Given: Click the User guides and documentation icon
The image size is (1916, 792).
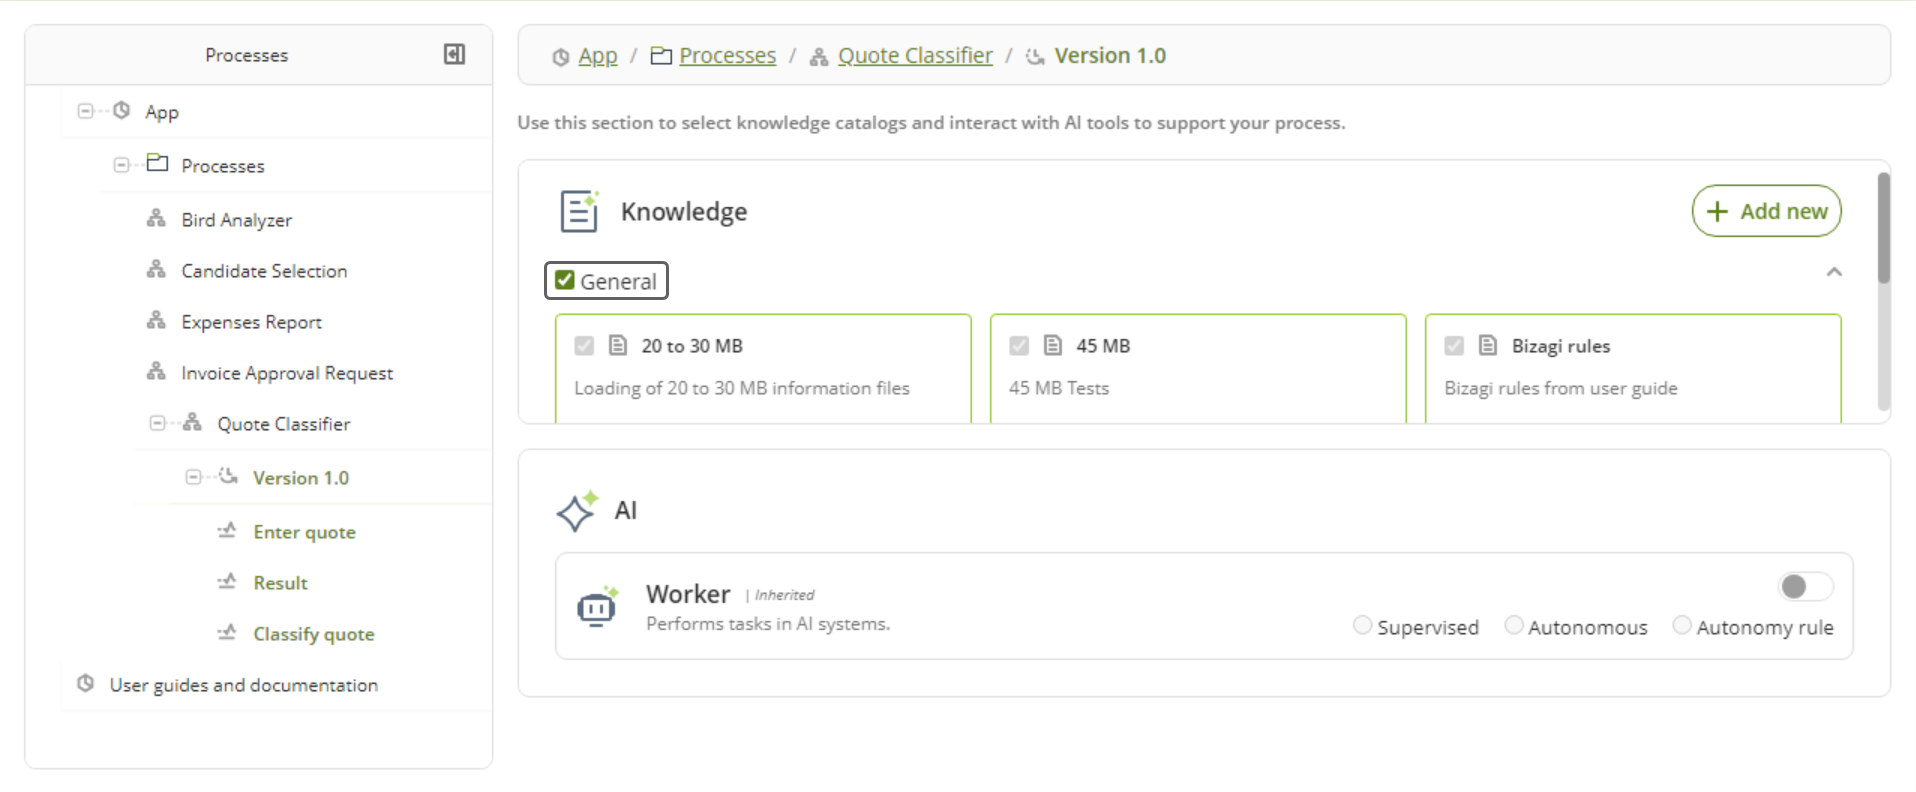Looking at the screenshot, I should coord(86,684).
